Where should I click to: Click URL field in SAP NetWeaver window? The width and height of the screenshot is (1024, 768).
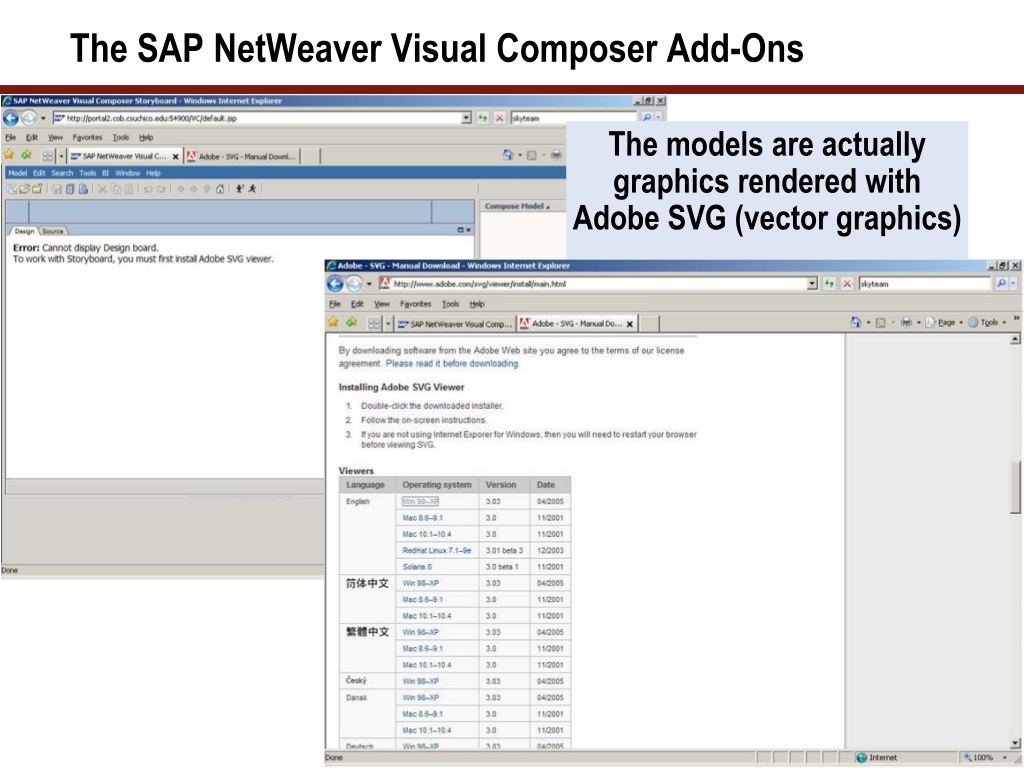tap(257, 118)
